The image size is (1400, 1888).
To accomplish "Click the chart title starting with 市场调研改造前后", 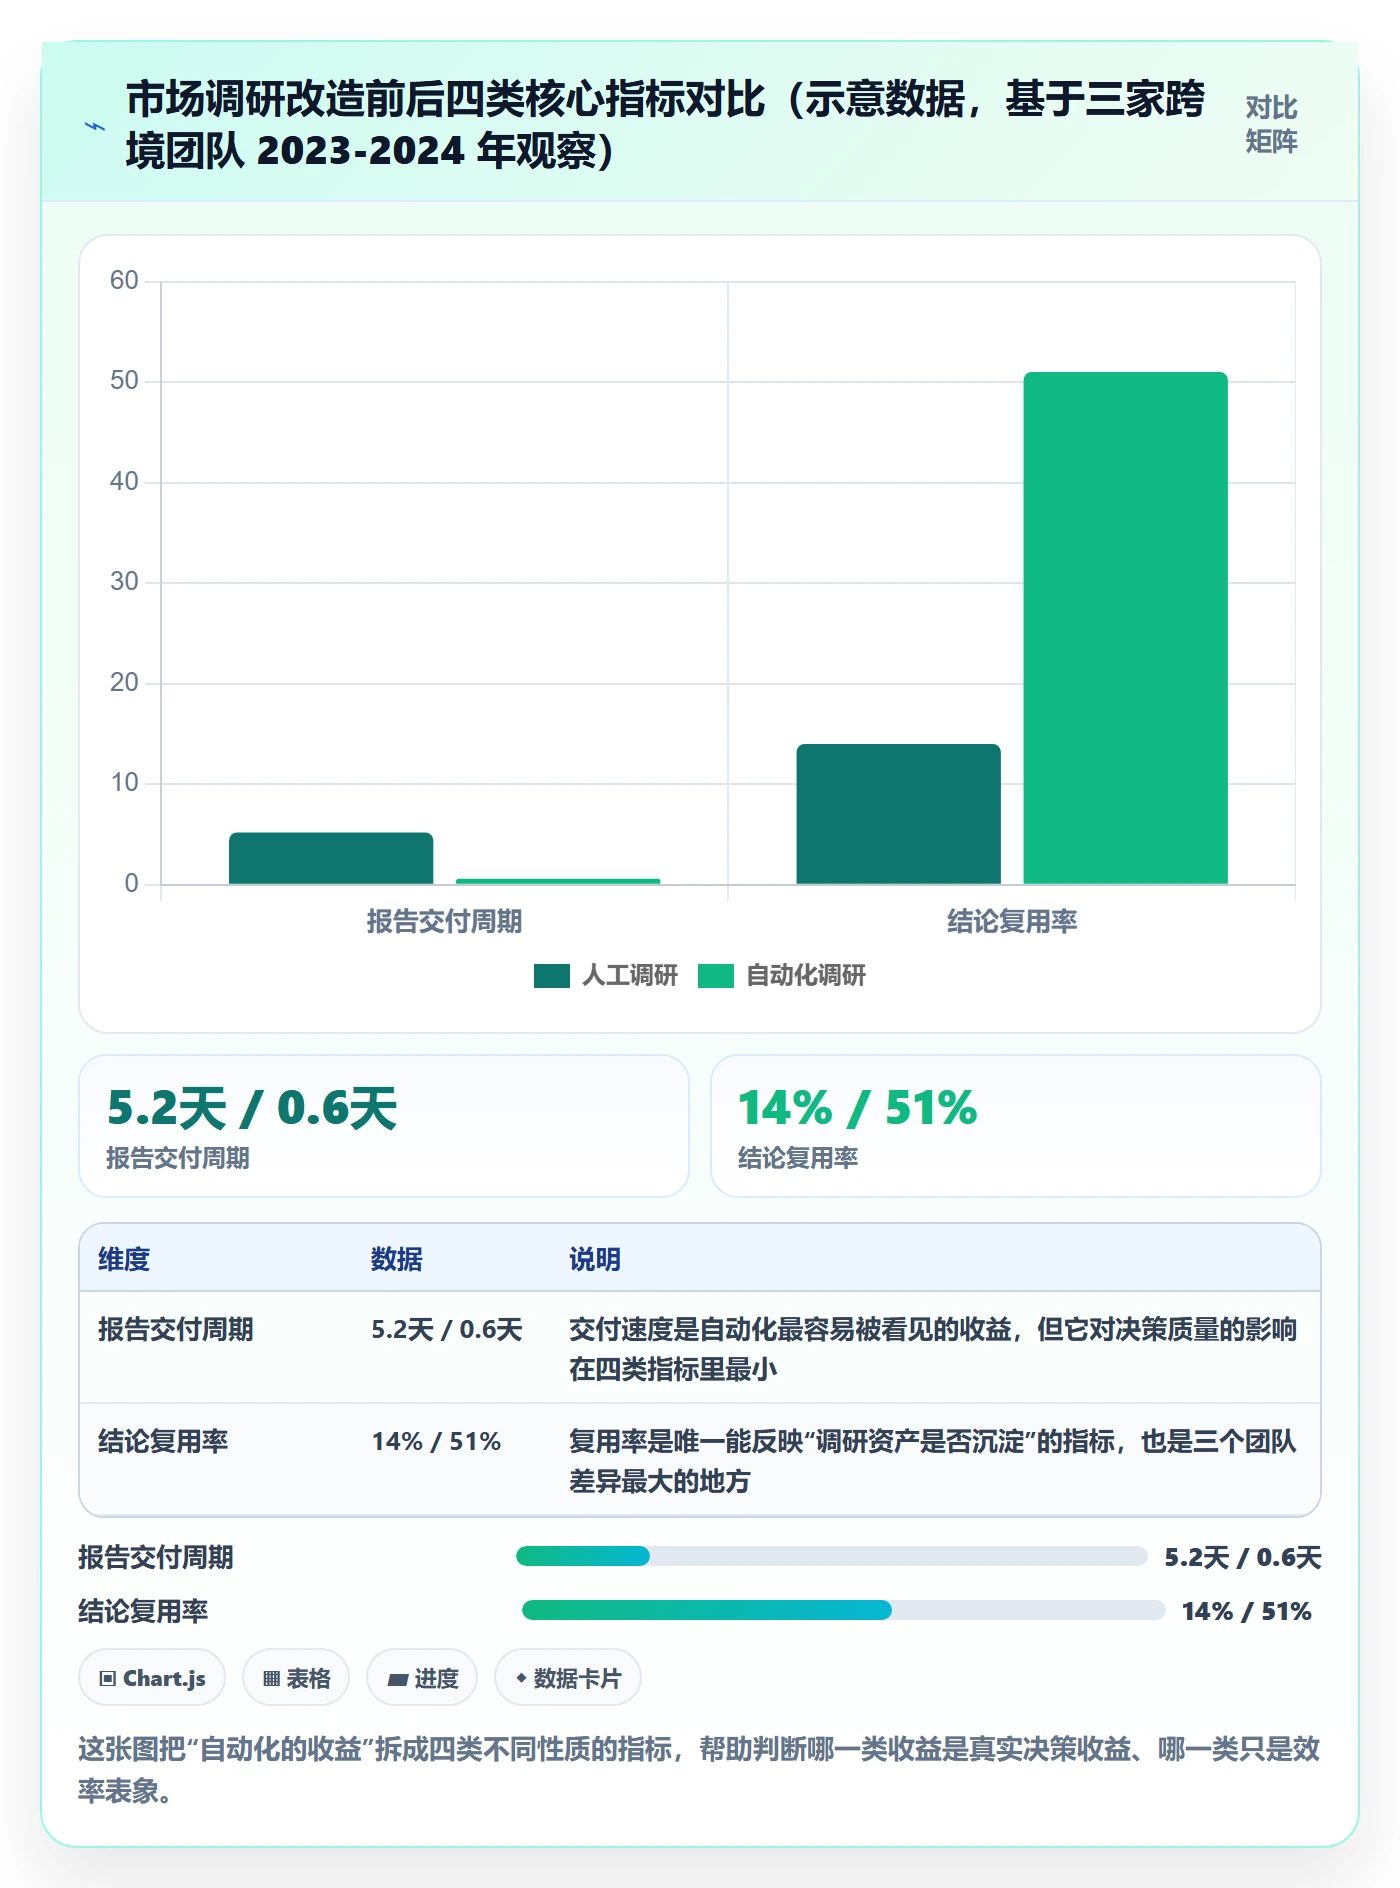I will point(665,125).
